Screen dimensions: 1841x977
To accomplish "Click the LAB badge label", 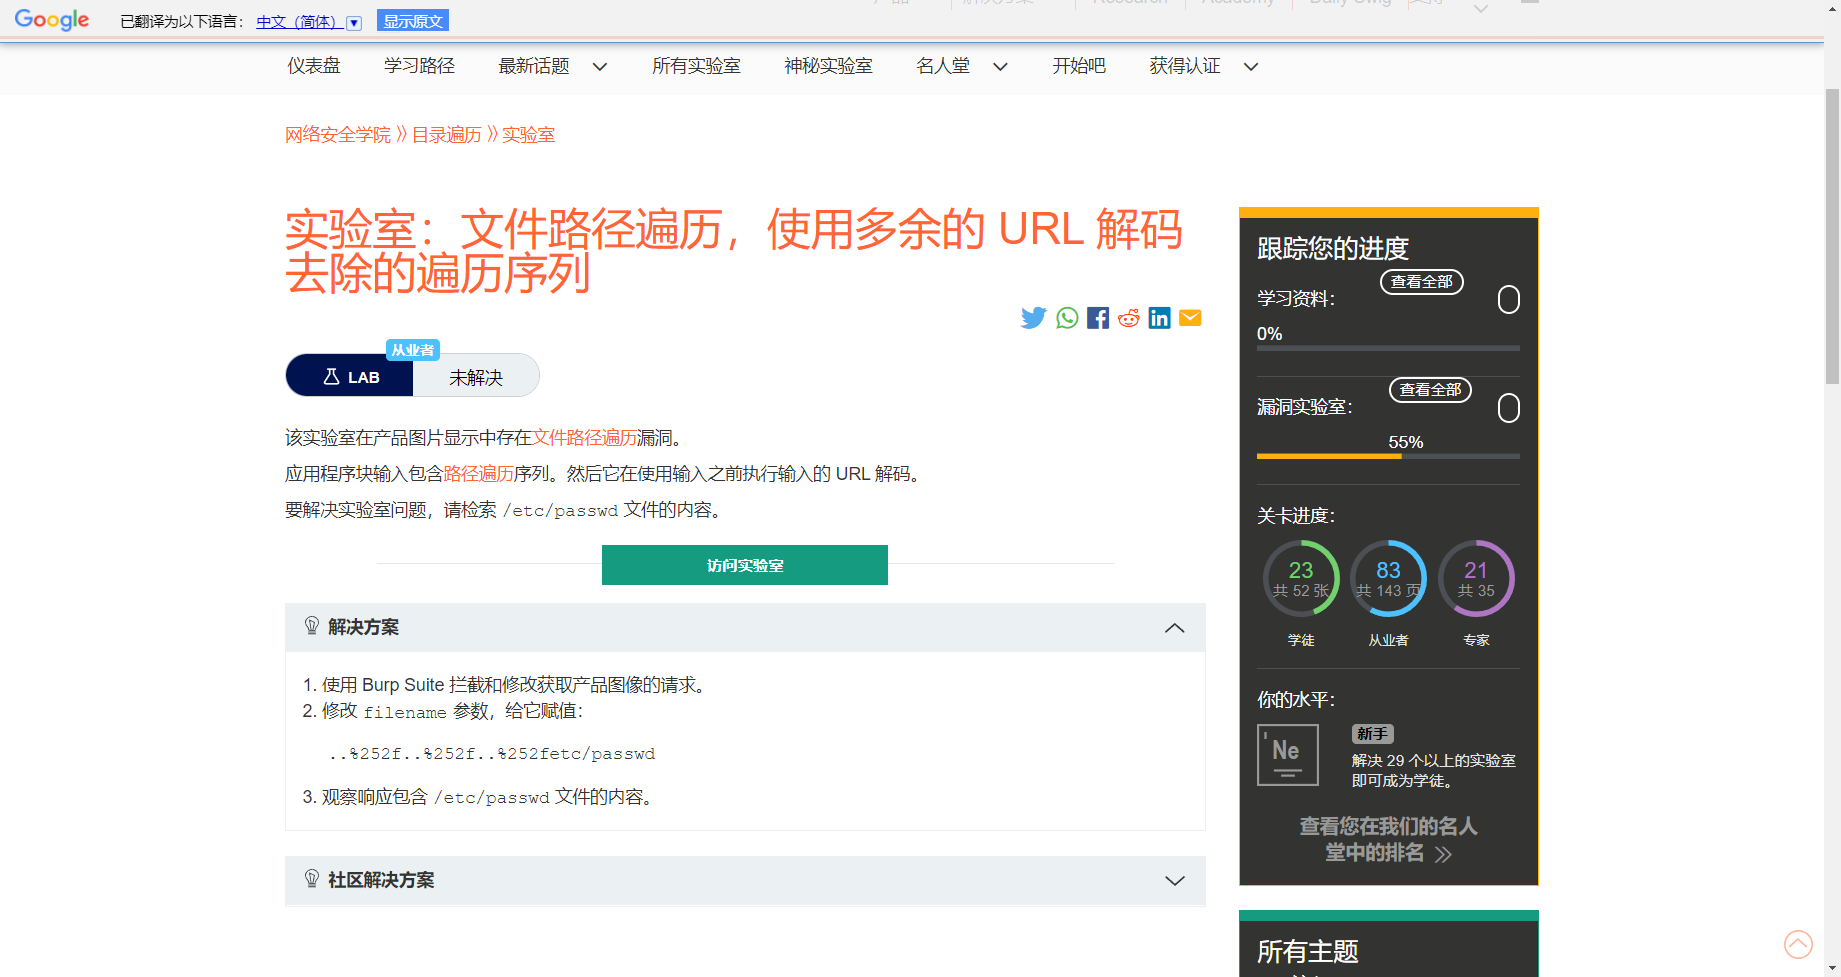I will pyautogui.click(x=350, y=377).
